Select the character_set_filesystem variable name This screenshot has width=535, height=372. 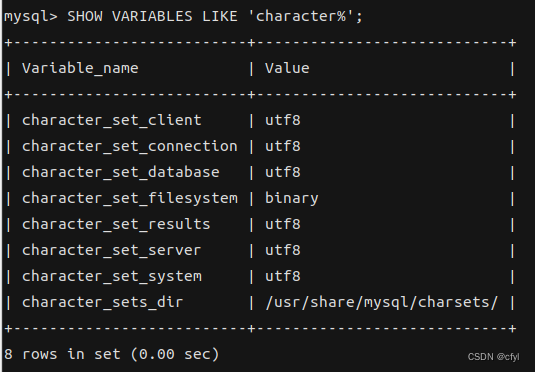pos(130,198)
